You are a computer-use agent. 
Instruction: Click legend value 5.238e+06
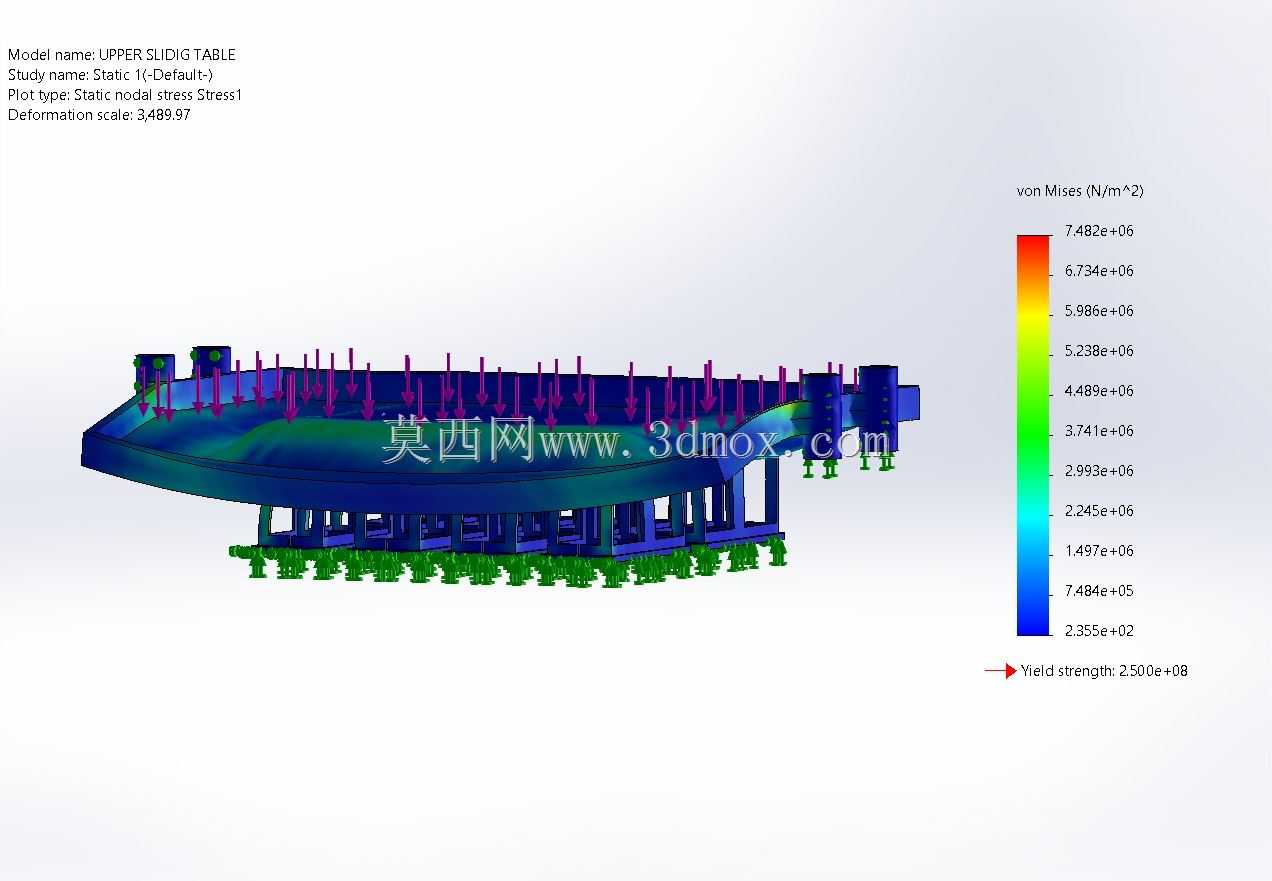coord(1099,351)
